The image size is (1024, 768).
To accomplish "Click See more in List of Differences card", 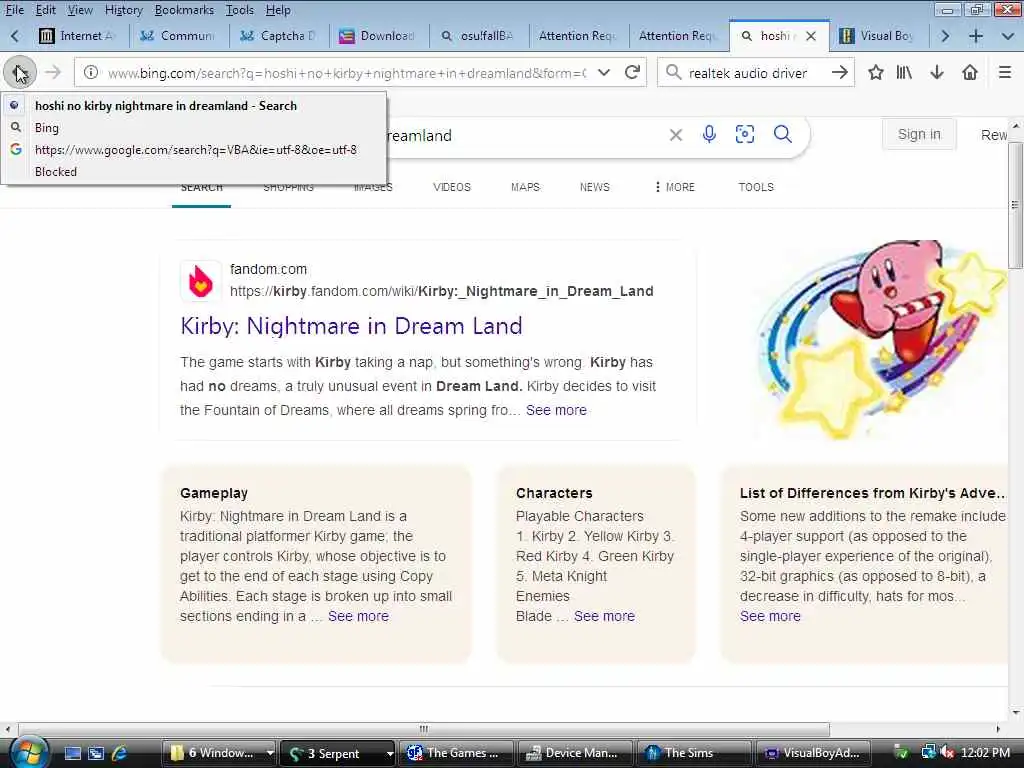I will tap(770, 616).
